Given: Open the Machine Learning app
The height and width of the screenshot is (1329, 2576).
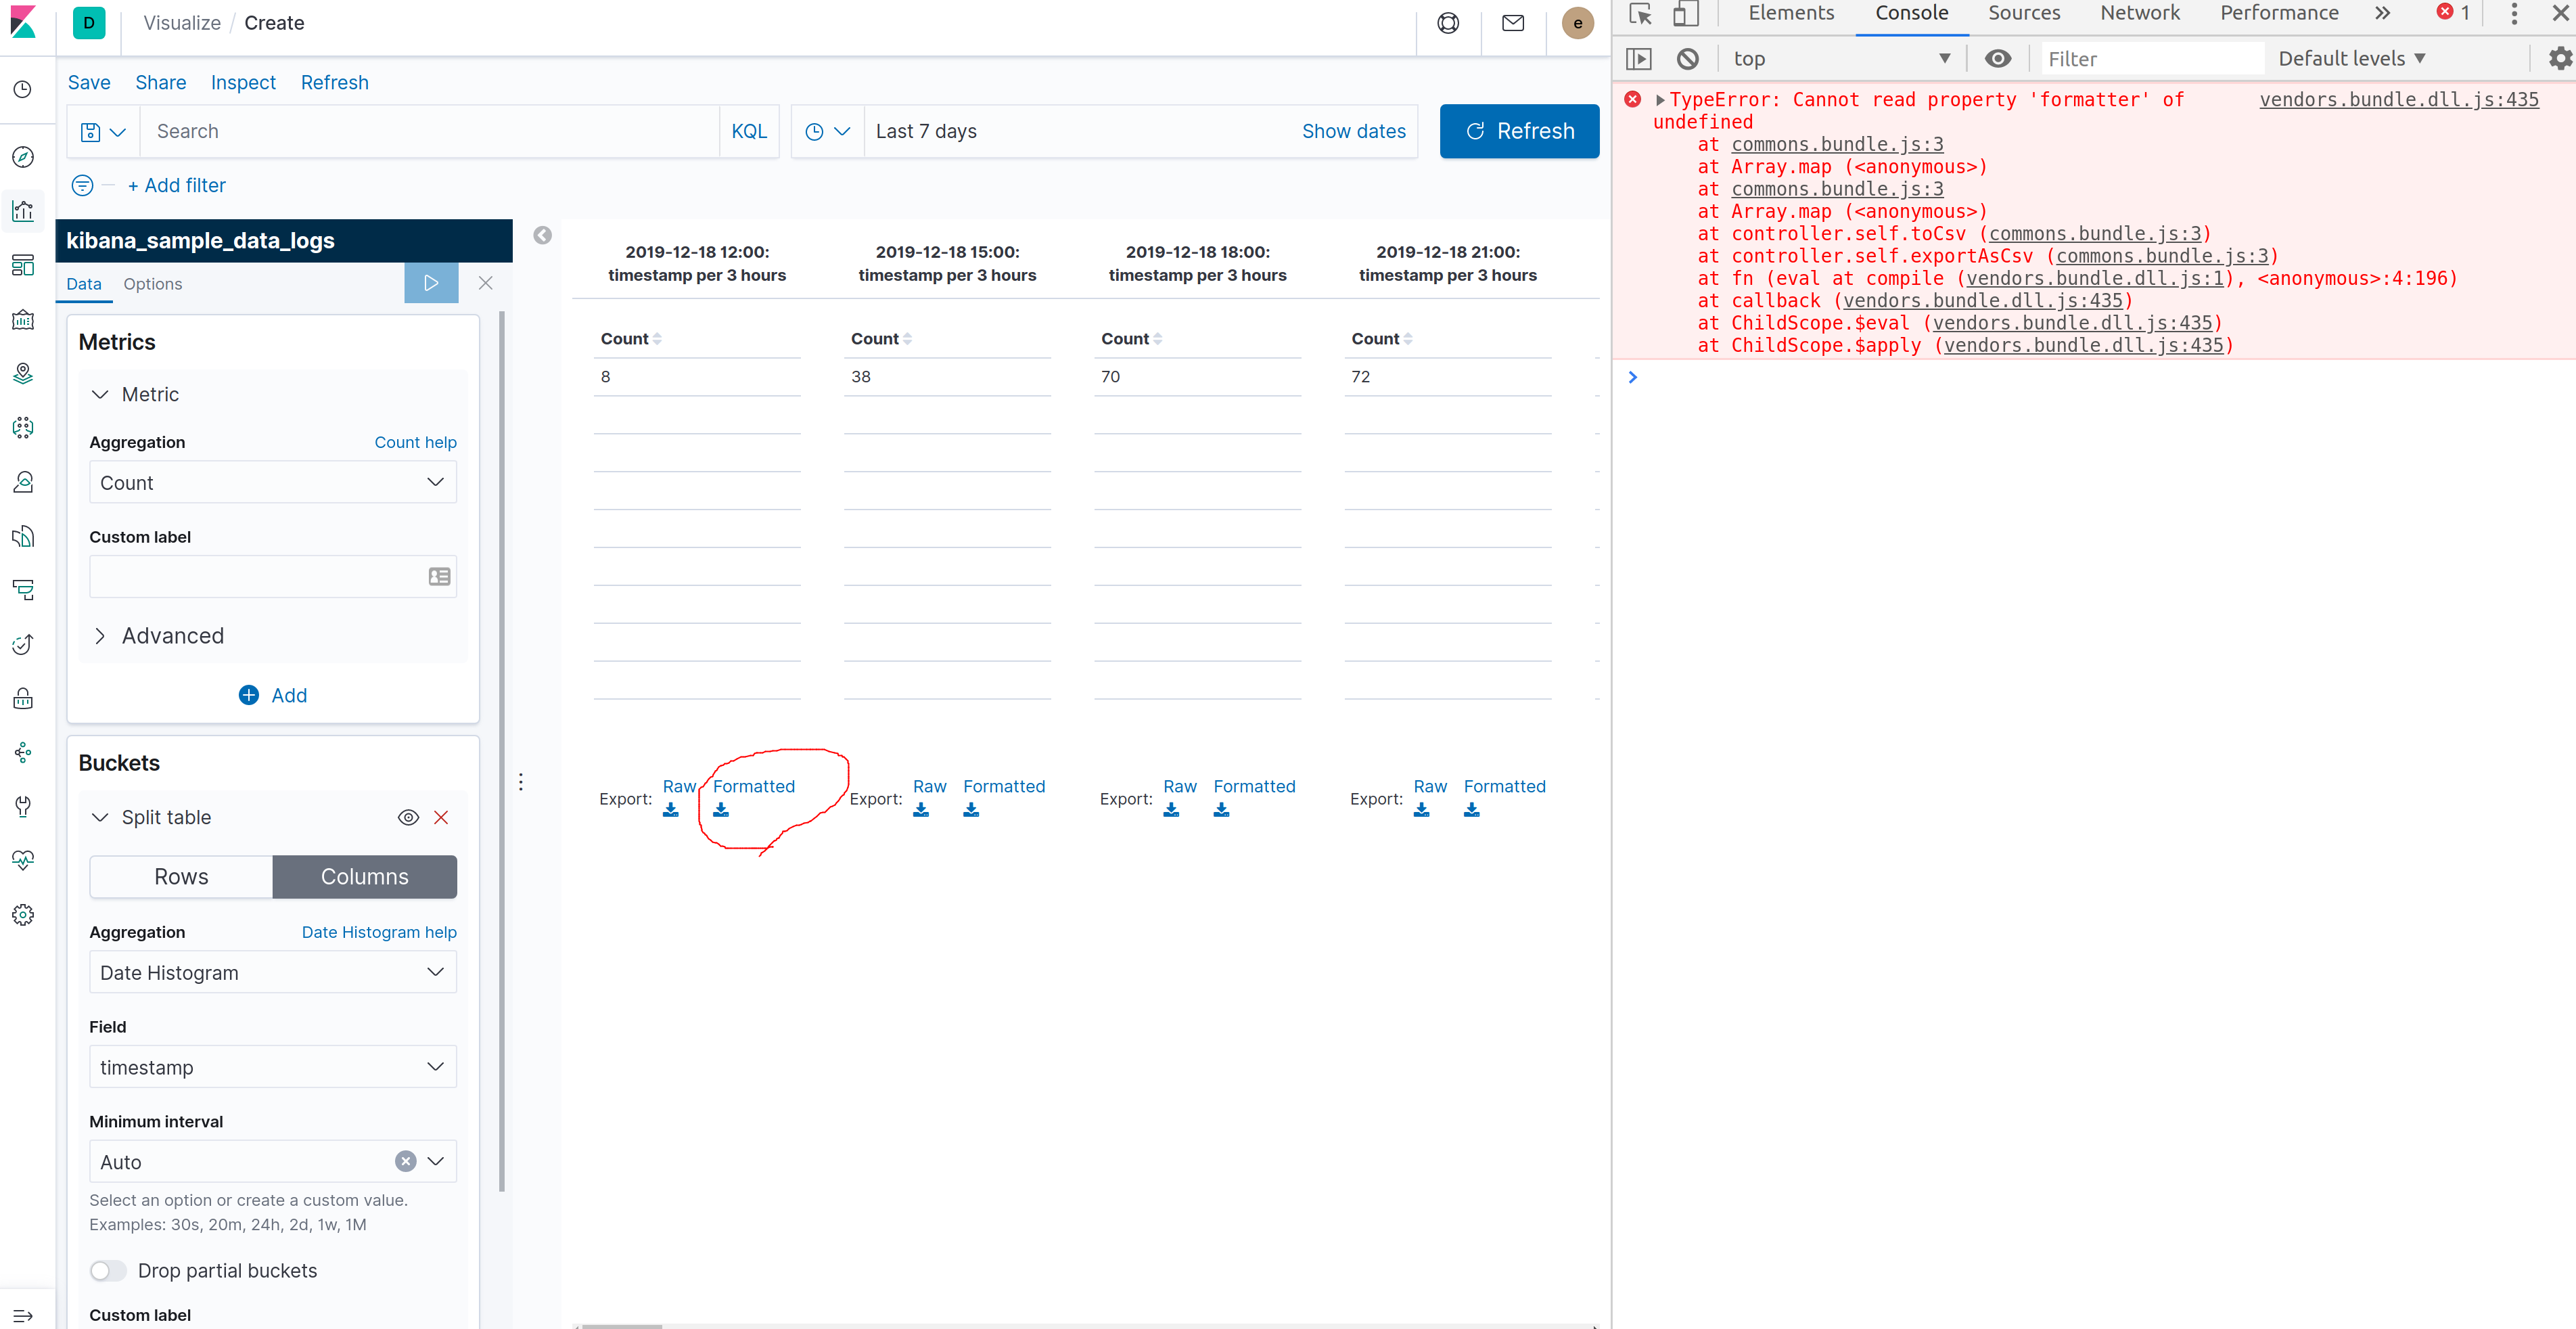Looking at the screenshot, I should tap(22, 427).
